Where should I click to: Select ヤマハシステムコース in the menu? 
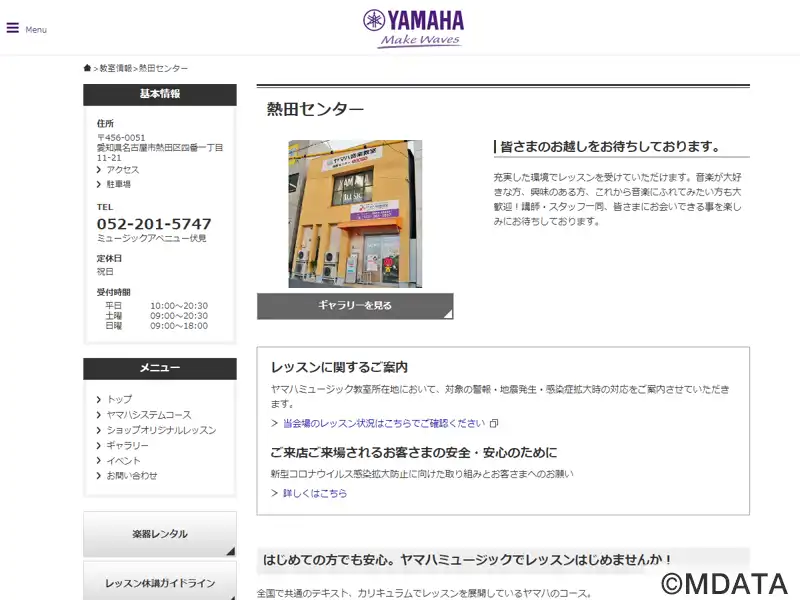pyautogui.click(x=149, y=415)
